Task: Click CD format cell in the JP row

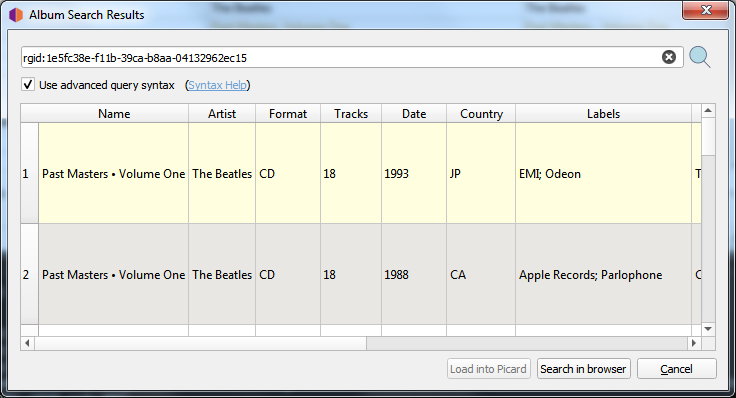Action: pos(288,174)
